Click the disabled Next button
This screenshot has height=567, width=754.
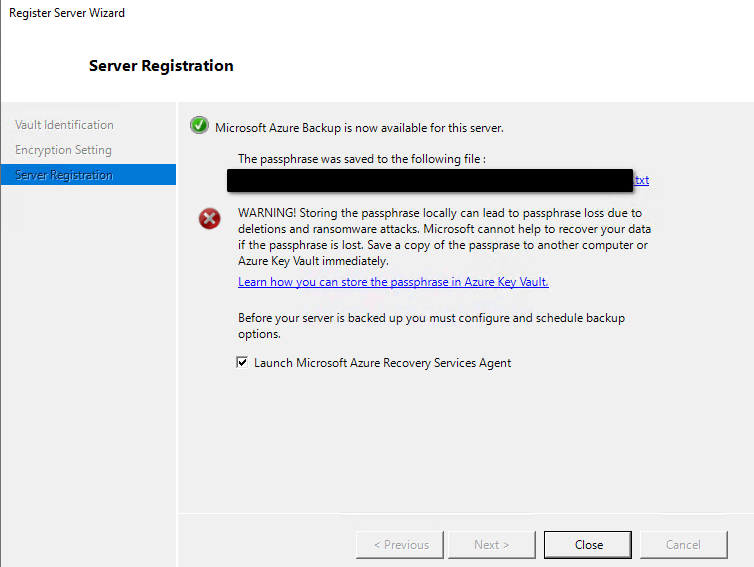491,545
